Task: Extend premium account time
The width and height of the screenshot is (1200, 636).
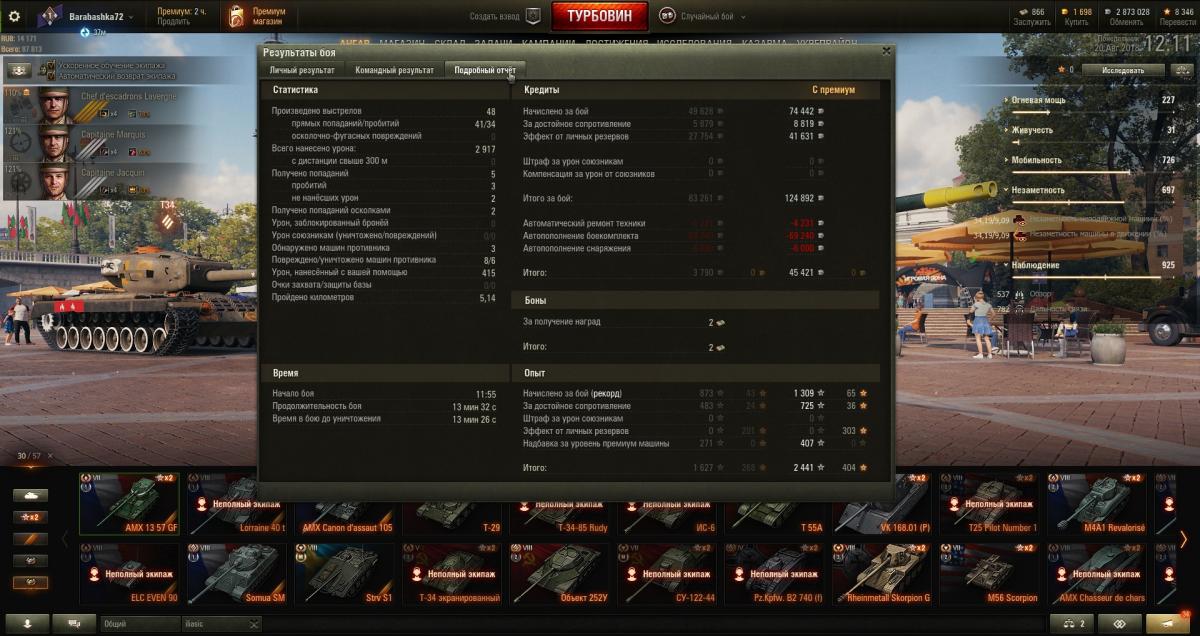Action: tap(174, 22)
